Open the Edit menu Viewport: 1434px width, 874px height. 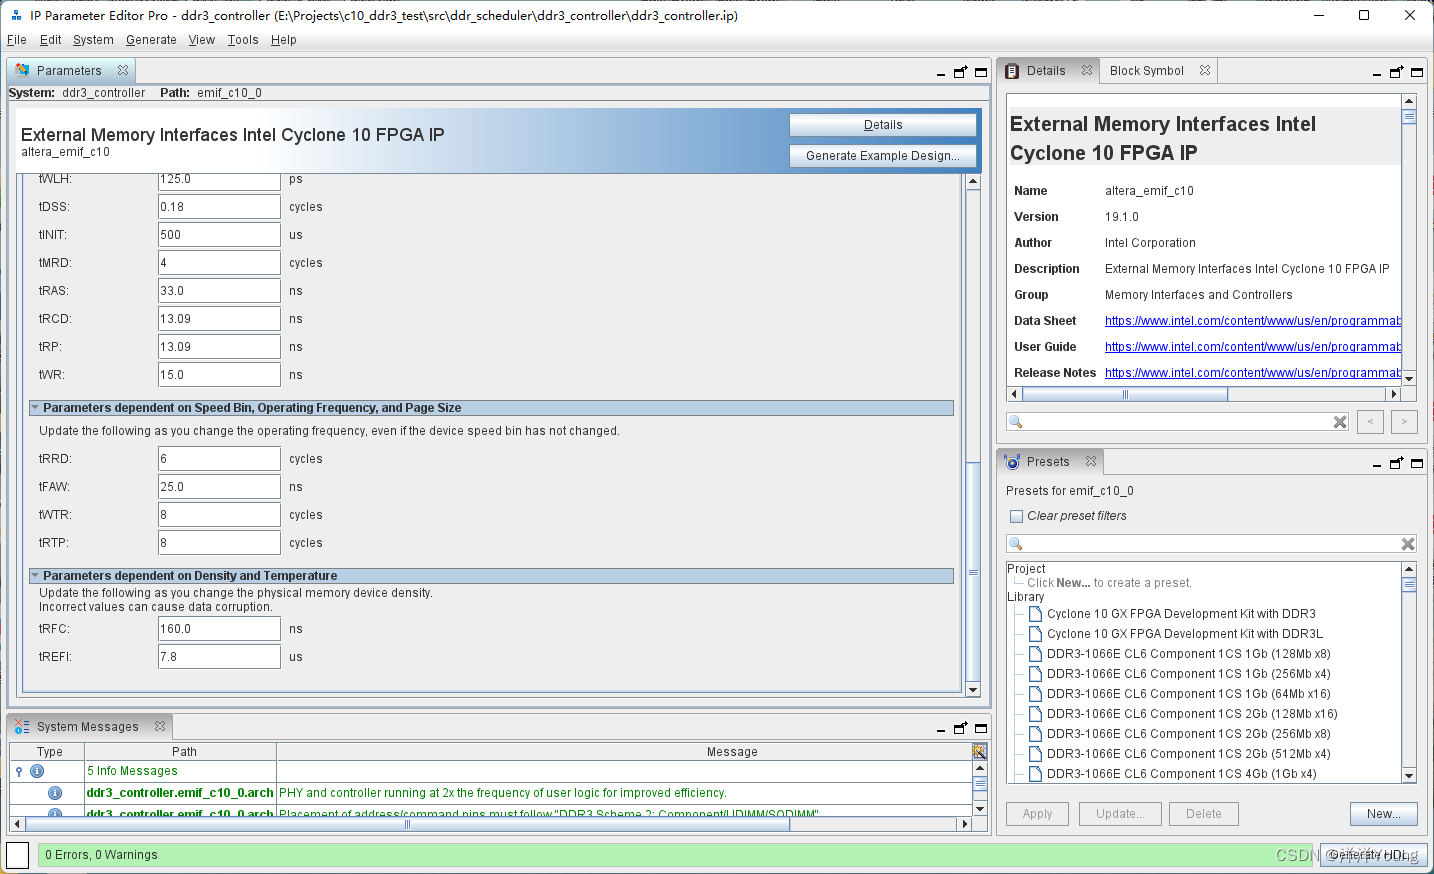click(51, 40)
